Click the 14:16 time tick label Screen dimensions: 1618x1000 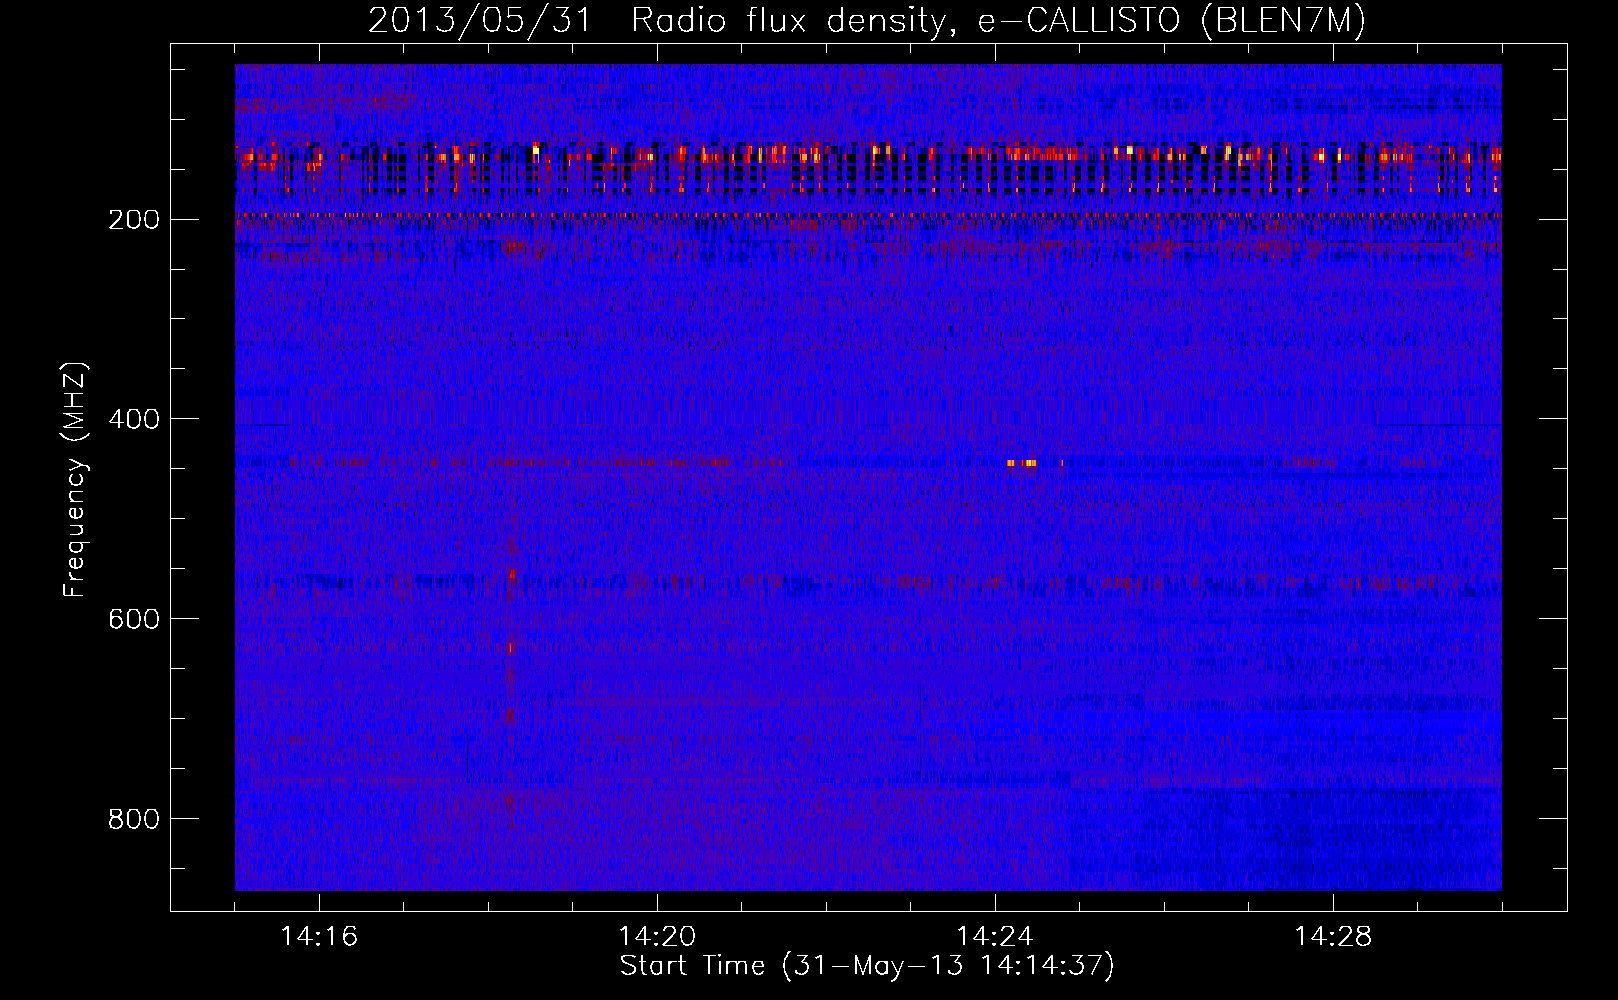point(319,937)
